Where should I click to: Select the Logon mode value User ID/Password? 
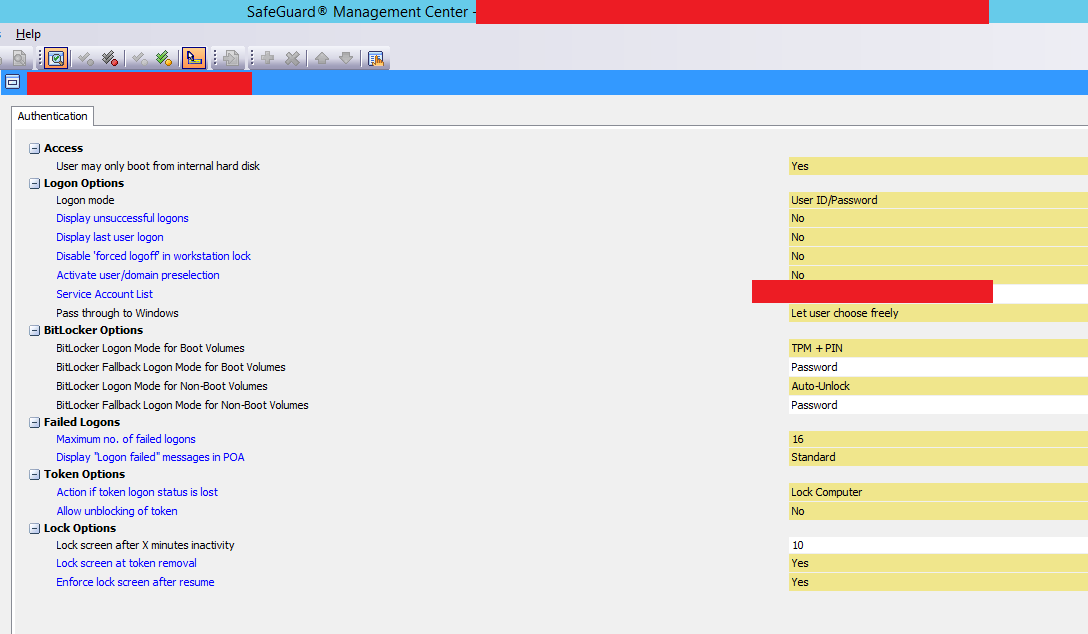pos(938,200)
